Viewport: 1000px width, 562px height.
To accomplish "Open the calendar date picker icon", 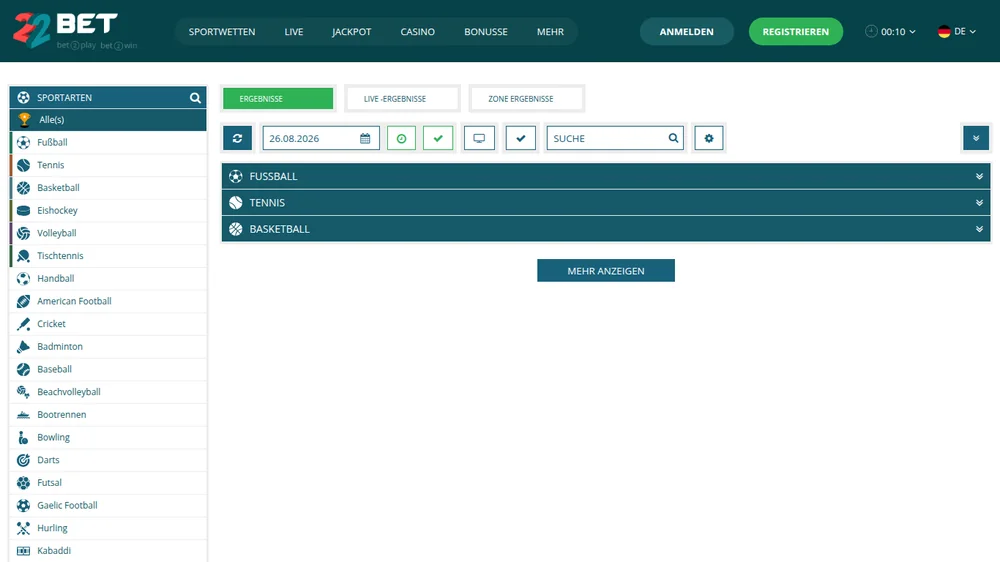I will [x=365, y=138].
